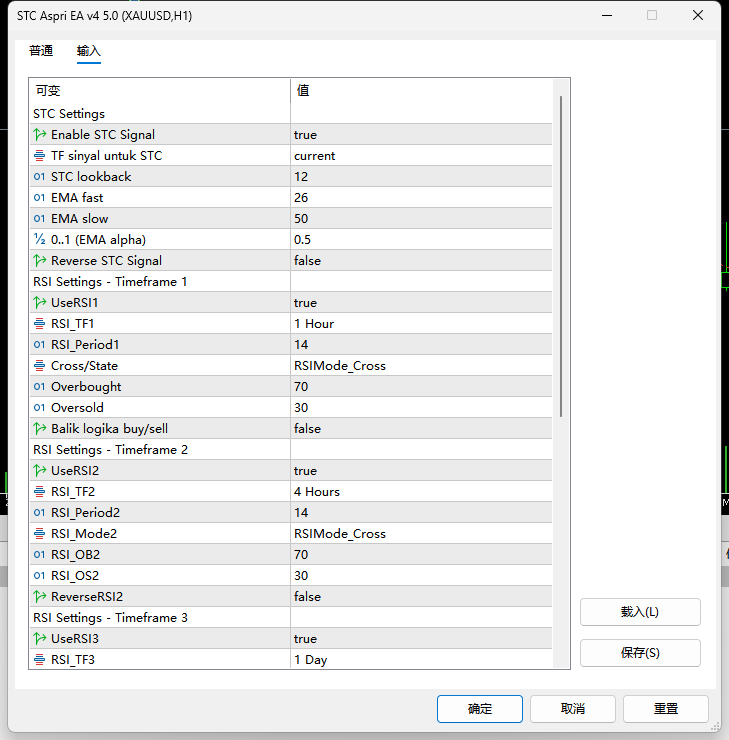
Task: Toggle the Enable STC Signal true value
Action: (x=421, y=135)
